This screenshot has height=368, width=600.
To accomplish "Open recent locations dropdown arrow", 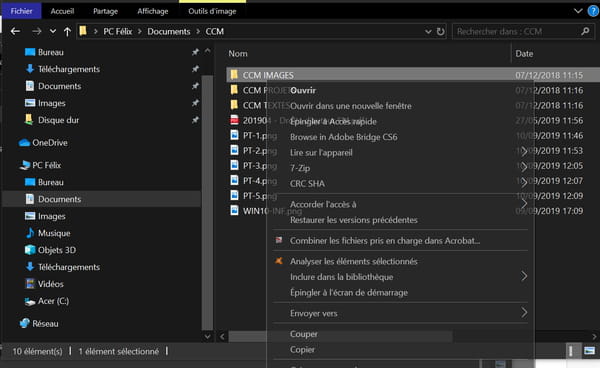I will [53, 31].
